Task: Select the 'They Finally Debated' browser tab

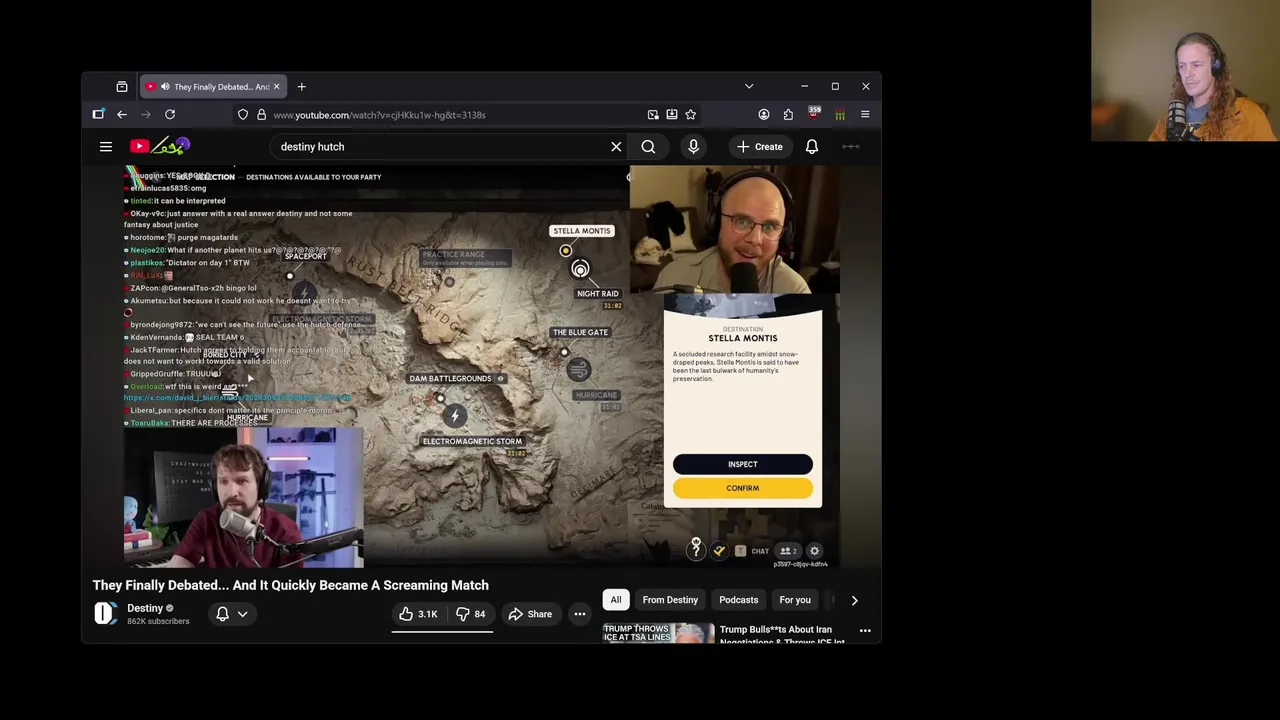Action: tap(214, 87)
